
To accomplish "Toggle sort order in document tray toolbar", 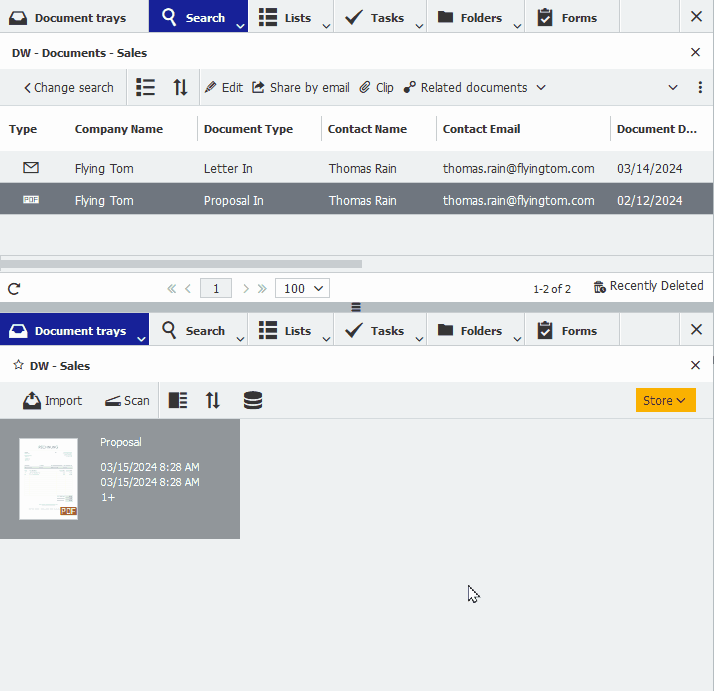I will click(x=213, y=400).
